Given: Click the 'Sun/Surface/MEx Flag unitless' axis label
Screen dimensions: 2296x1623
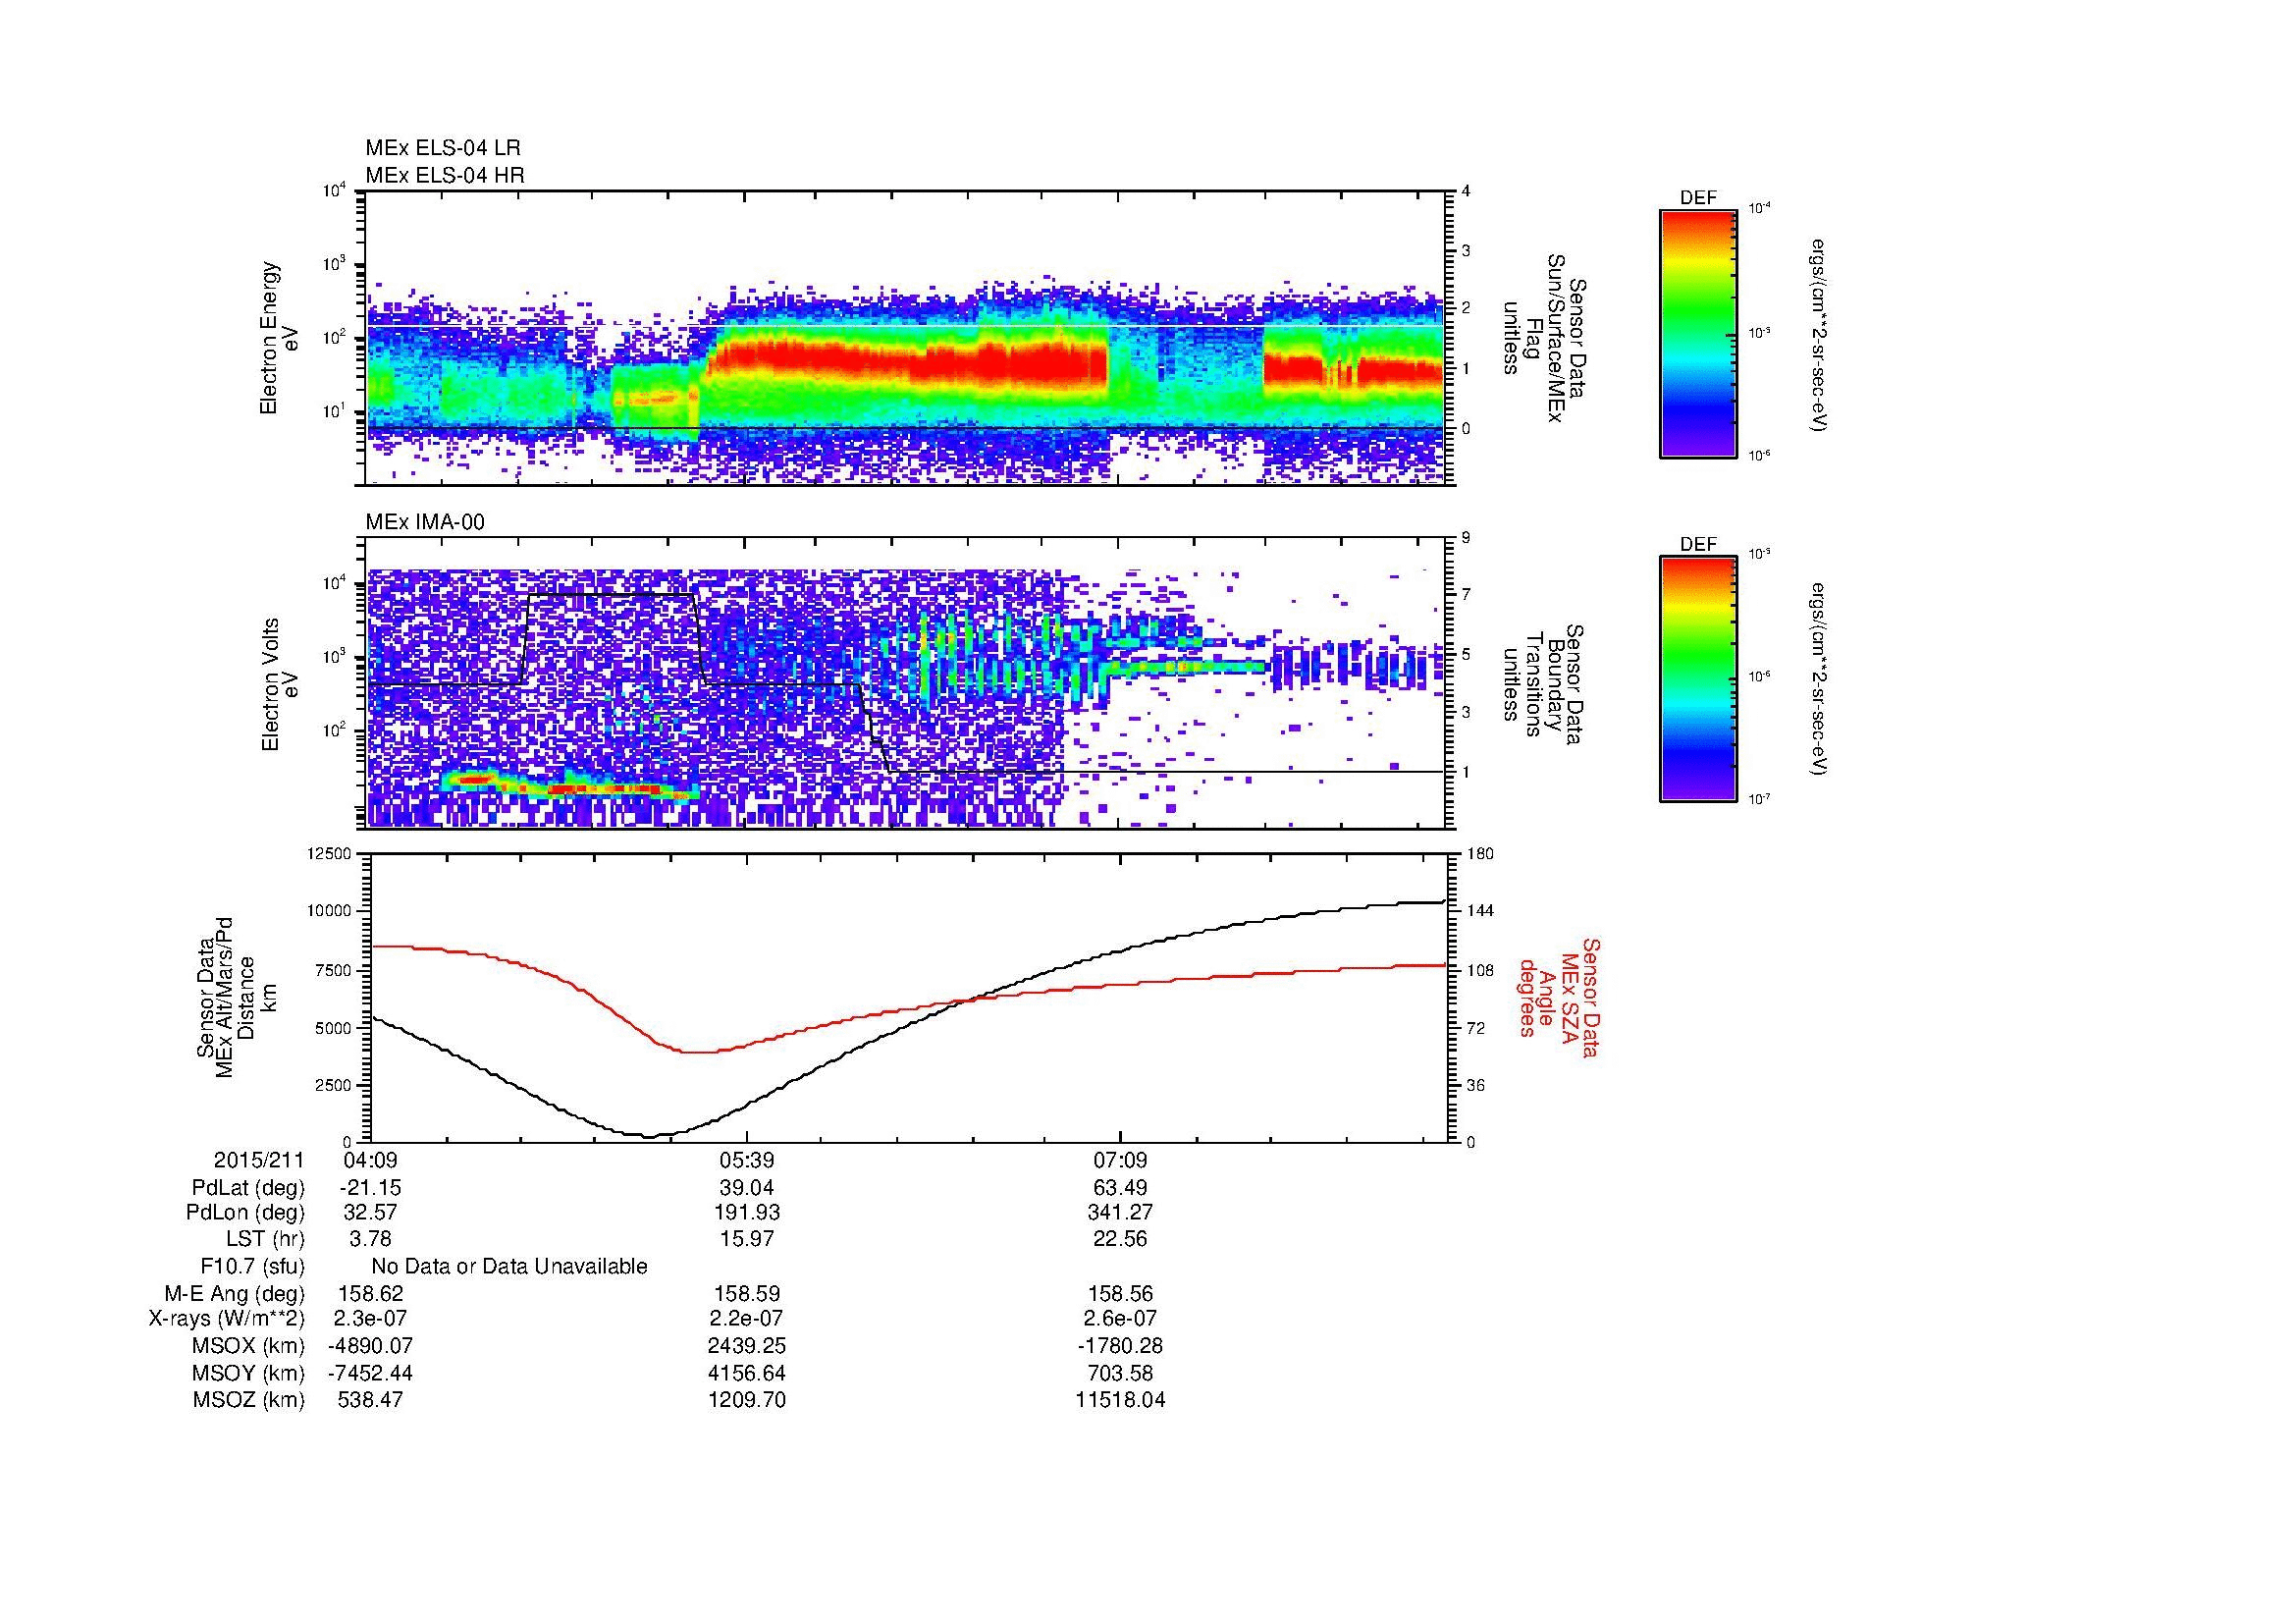Looking at the screenshot, I should [x=1544, y=338].
